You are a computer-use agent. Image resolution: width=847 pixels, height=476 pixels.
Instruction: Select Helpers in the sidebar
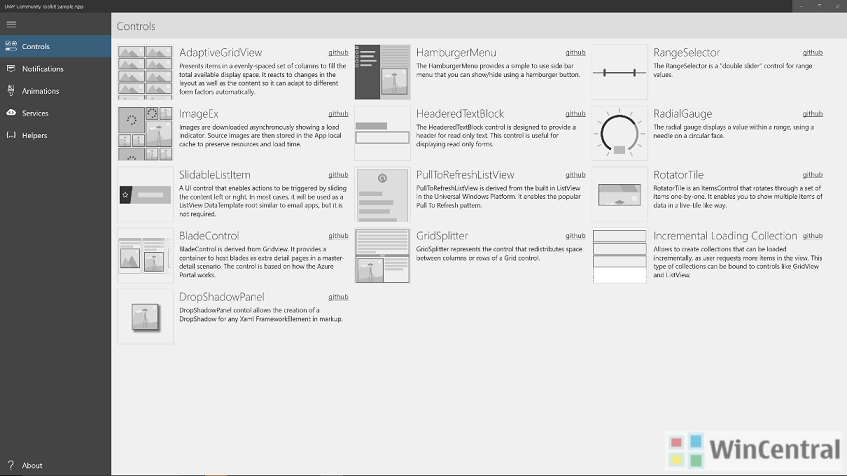55,135
